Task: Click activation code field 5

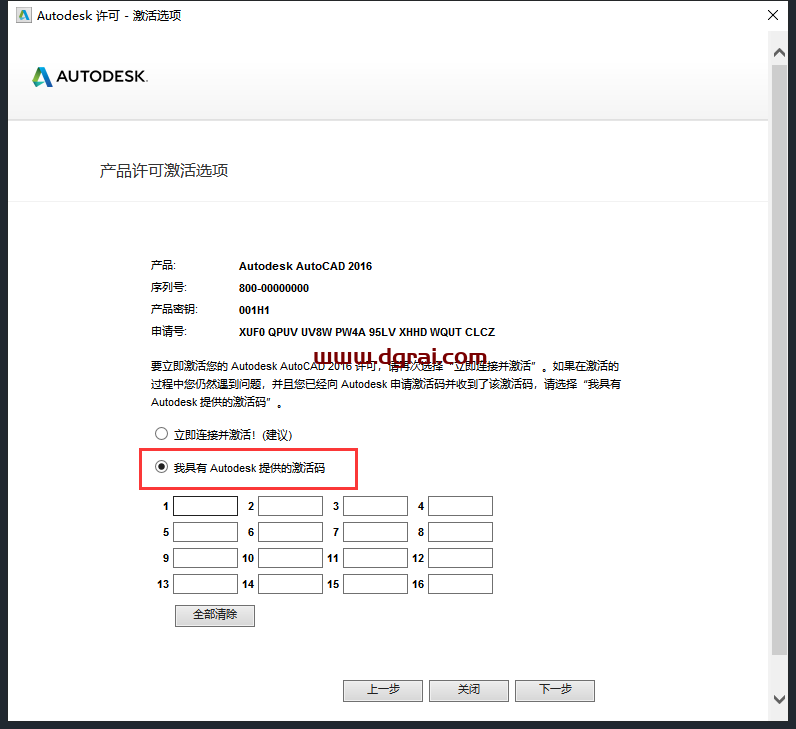Action: tap(205, 532)
